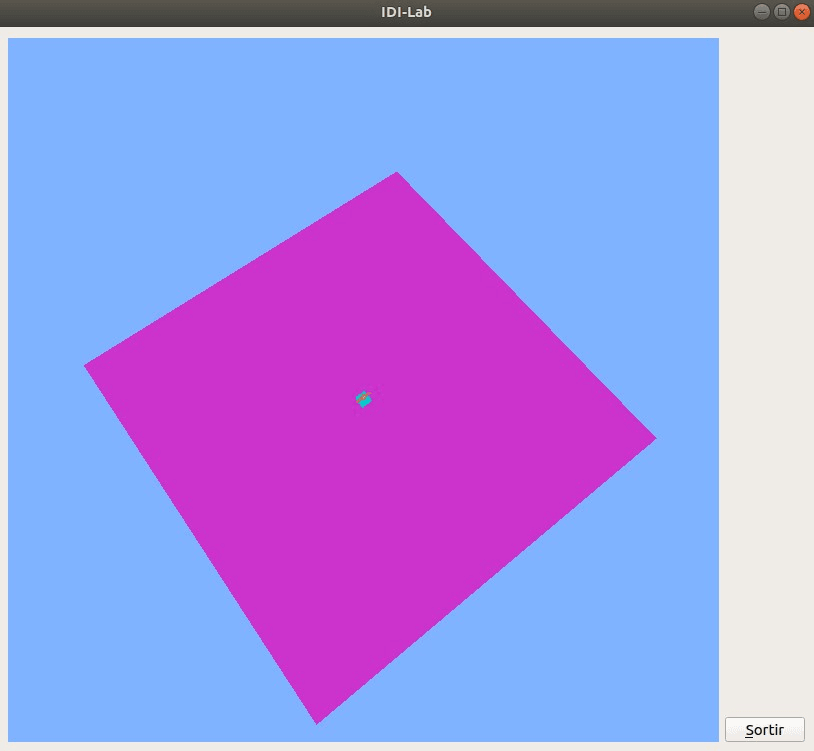Click the top-left corner of the blue viewport
Viewport: 814px width, 751px height.
(x=11, y=41)
